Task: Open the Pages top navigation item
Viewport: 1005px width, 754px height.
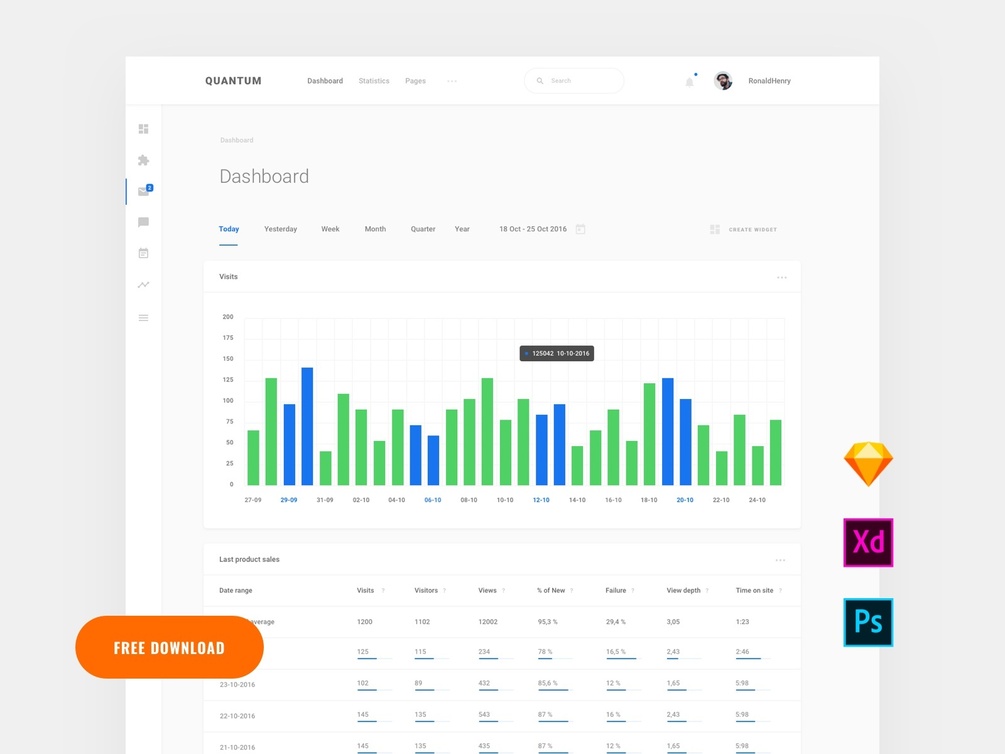Action: 415,81
